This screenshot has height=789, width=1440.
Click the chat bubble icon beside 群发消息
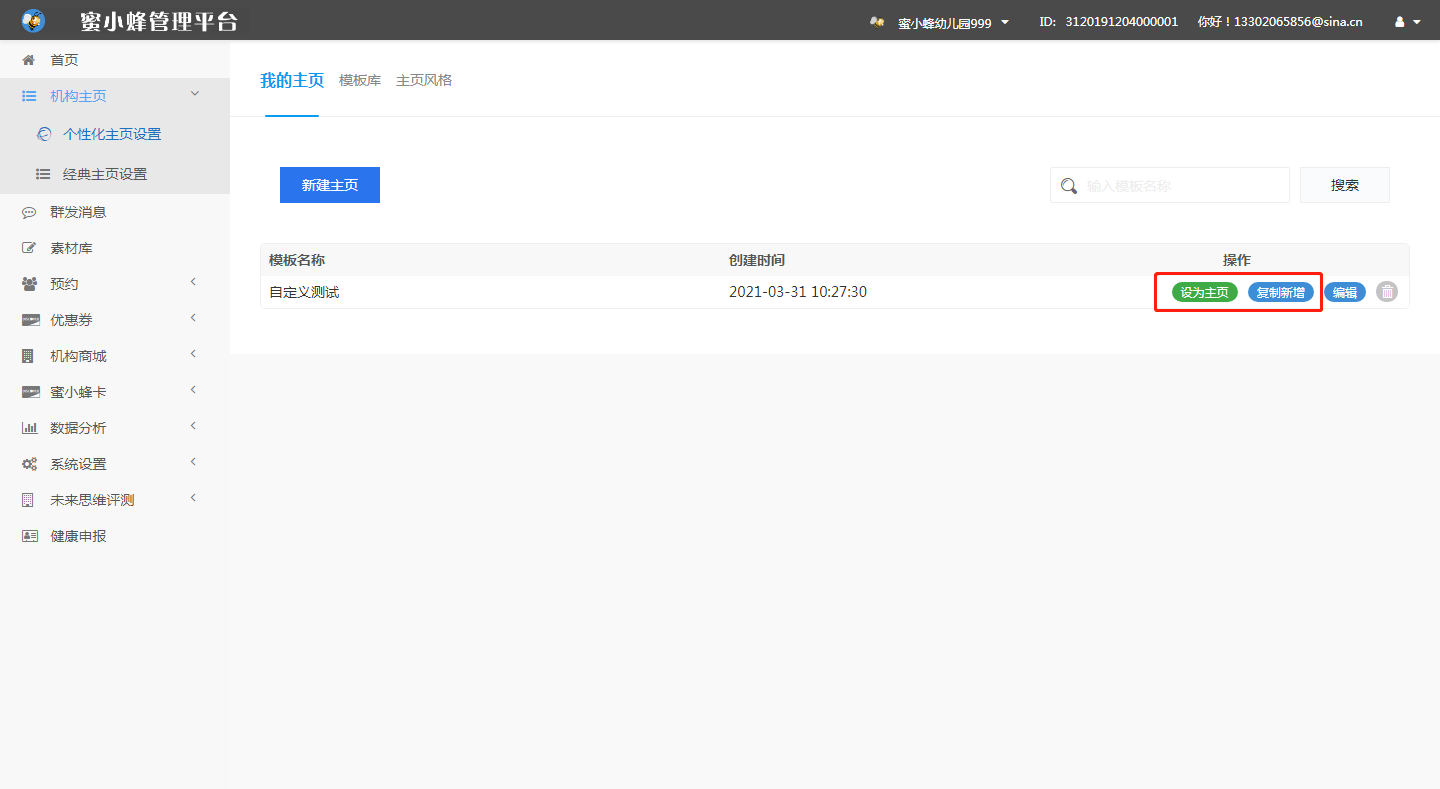tap(29, 212)
